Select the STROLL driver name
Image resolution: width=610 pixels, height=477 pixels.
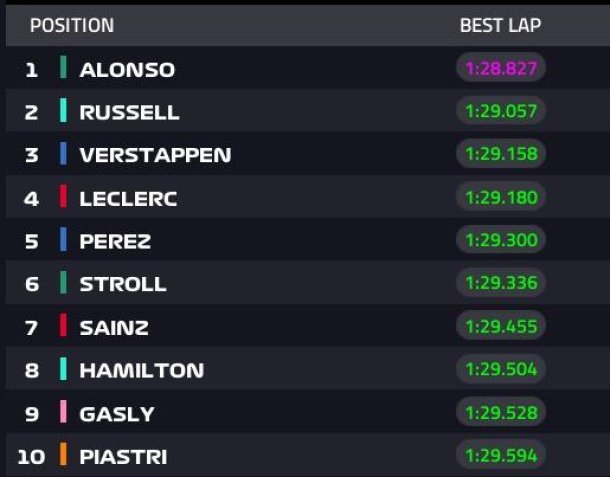(x=123, y=284)
